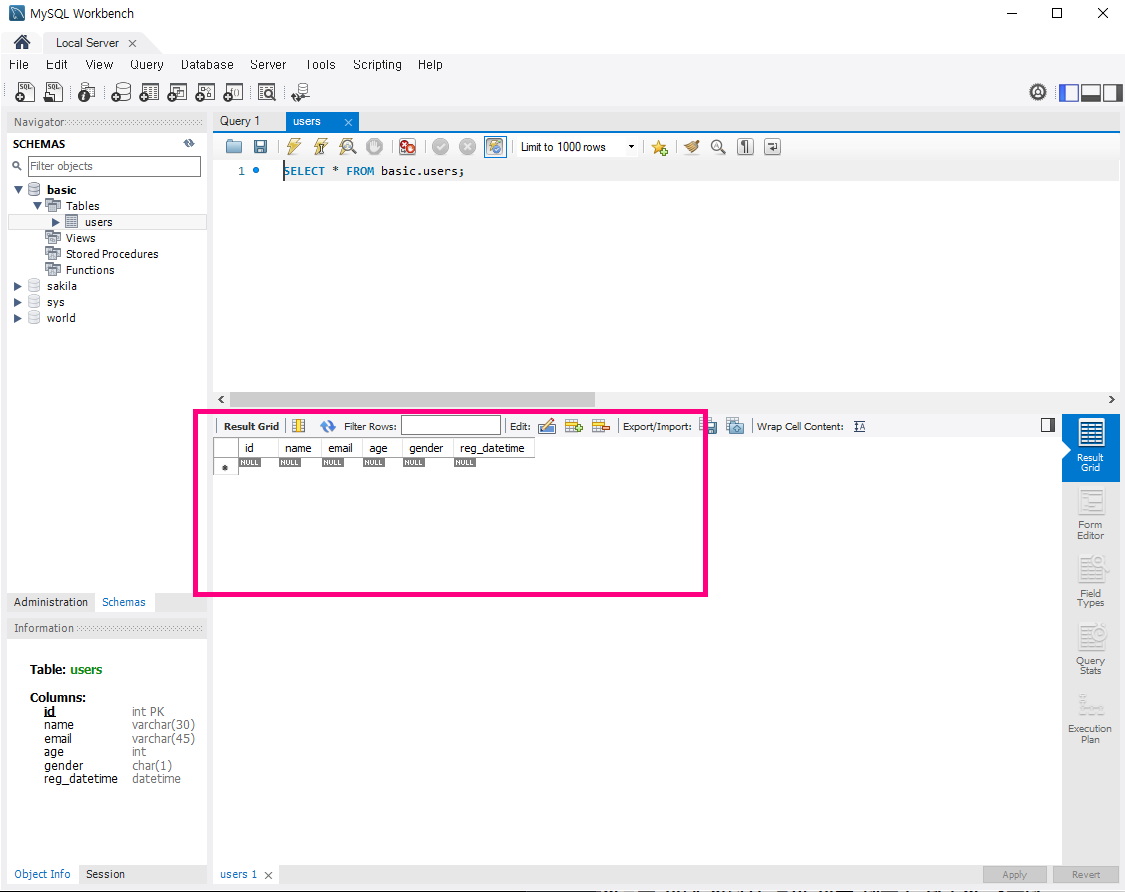Open the Execution Plan view

click(1091, 718)
